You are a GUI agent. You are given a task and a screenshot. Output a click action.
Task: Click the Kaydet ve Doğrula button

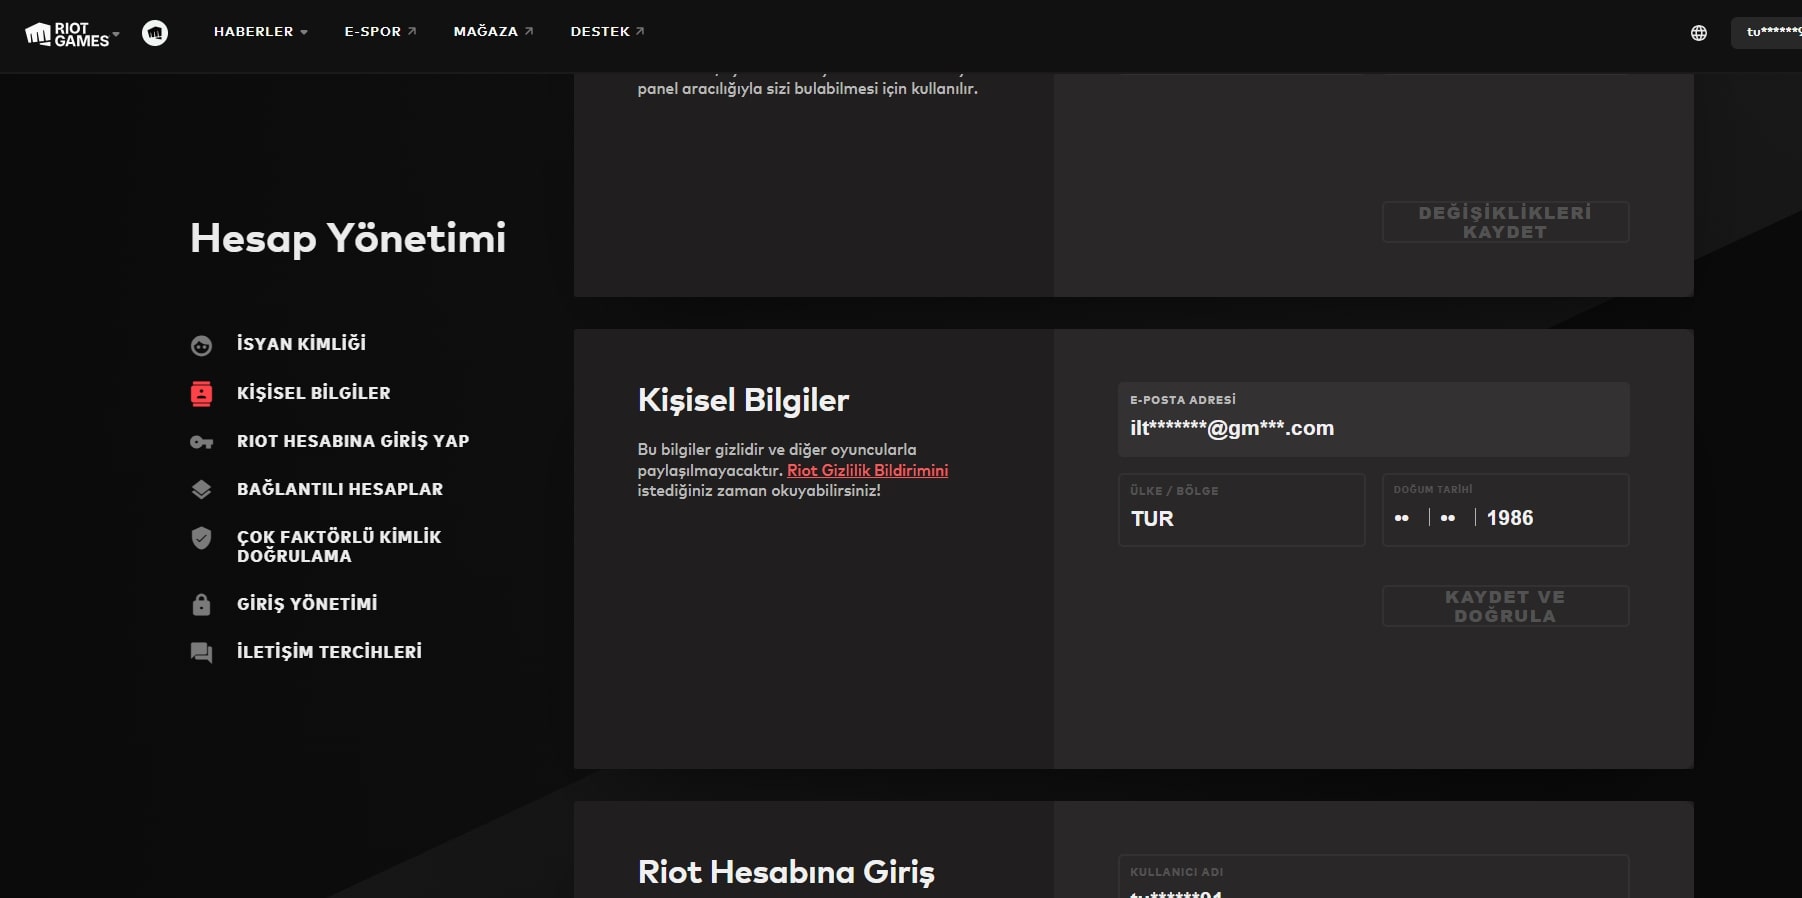pos(1505,606)
